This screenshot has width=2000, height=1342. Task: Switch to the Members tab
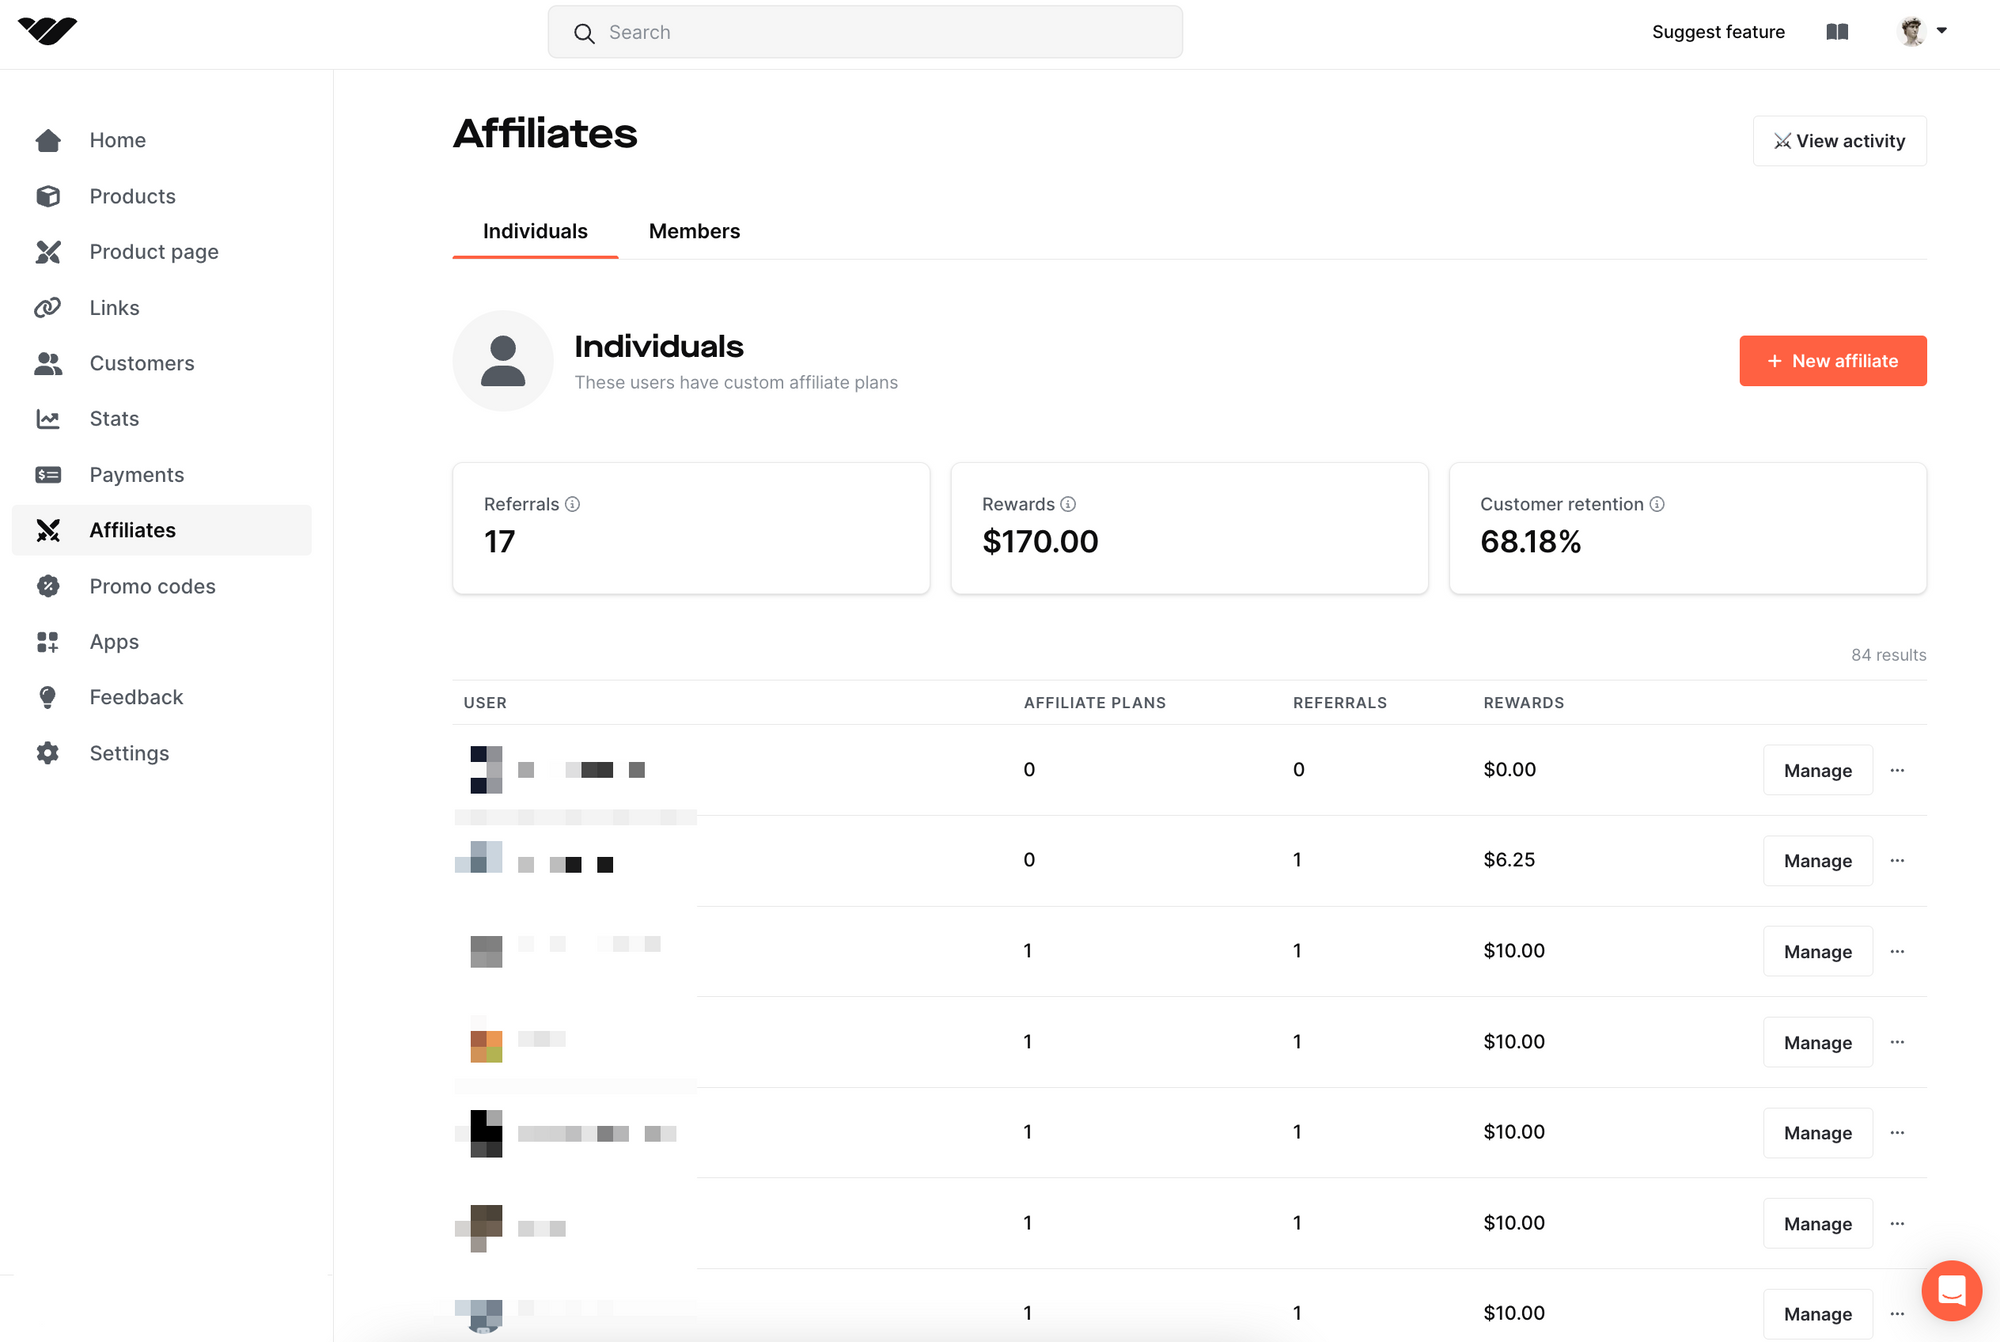coord(693,231)
